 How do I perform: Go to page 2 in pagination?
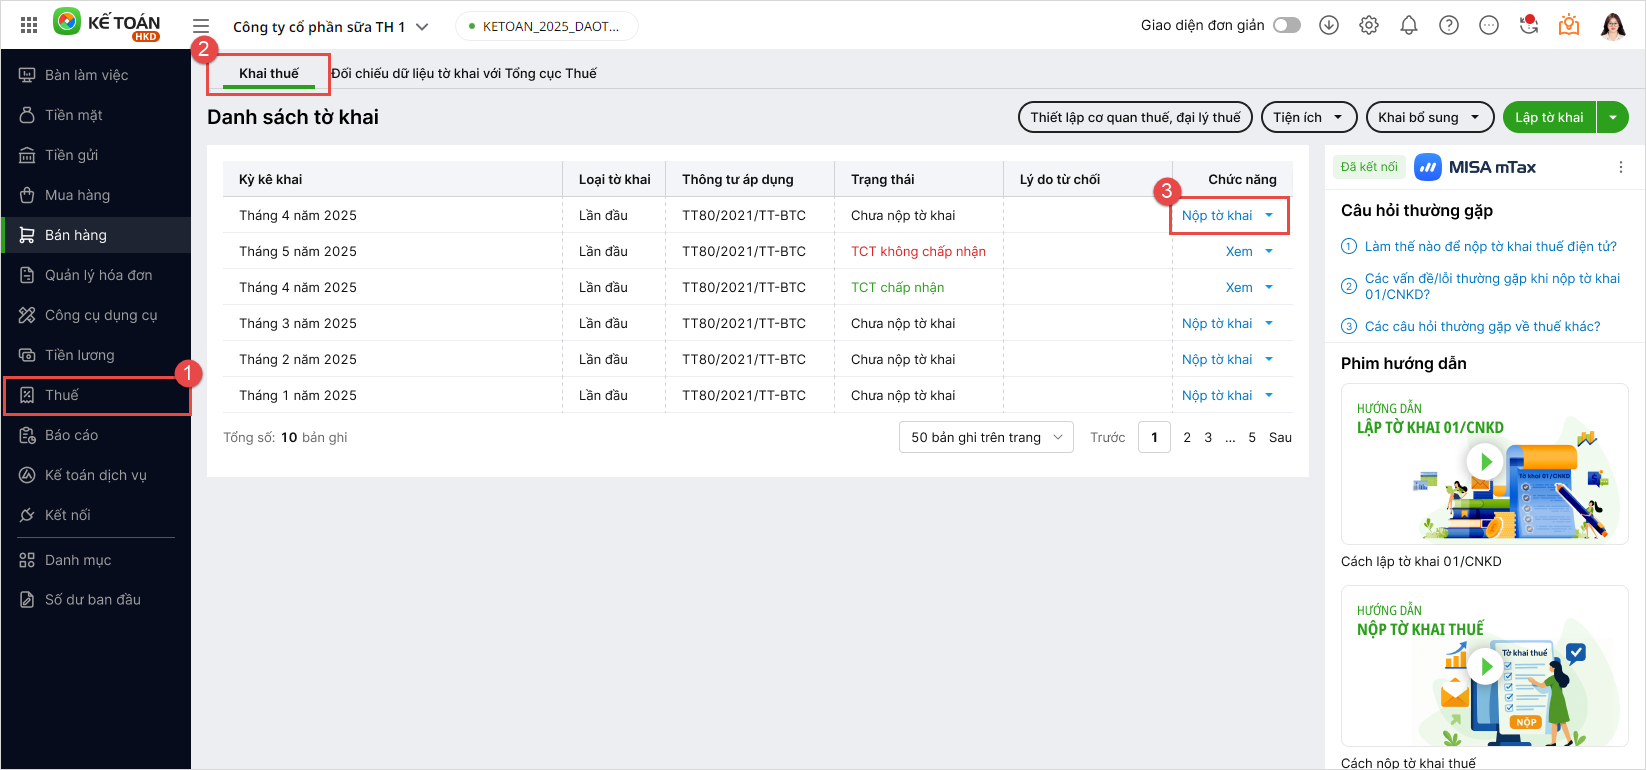1187,437
